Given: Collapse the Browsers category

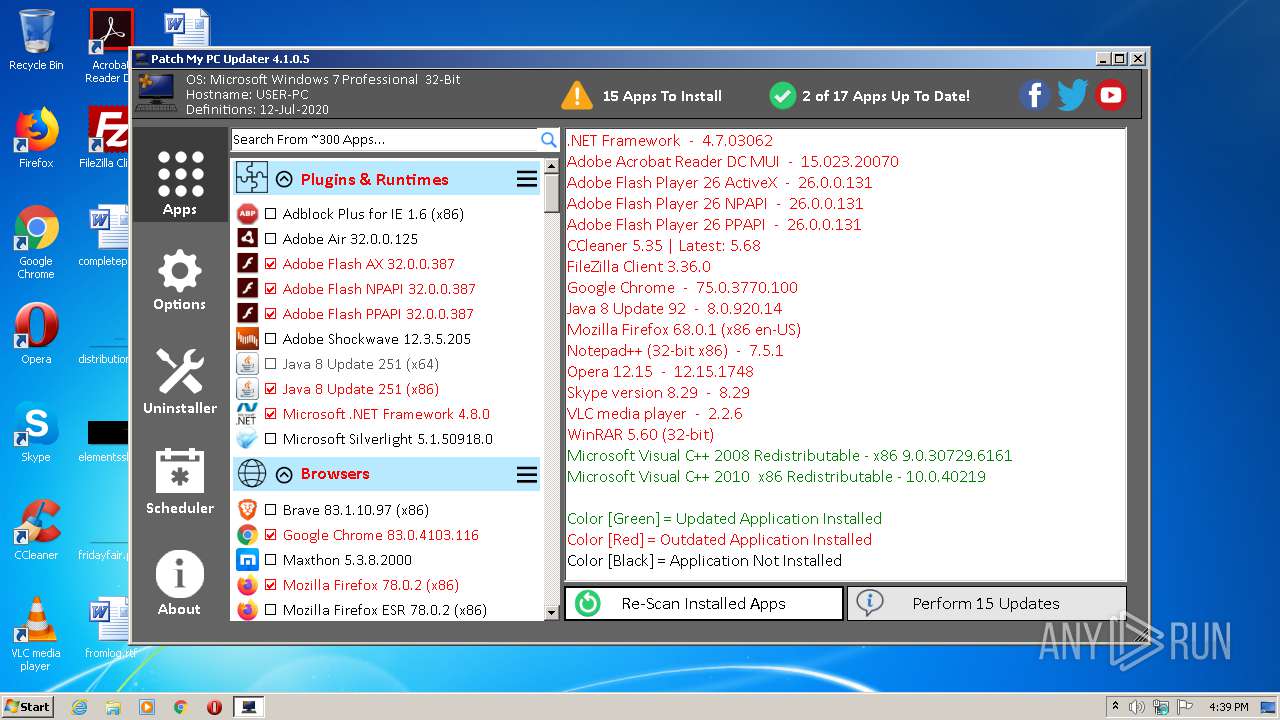Looking at the screenshot, I should point(284,475).
